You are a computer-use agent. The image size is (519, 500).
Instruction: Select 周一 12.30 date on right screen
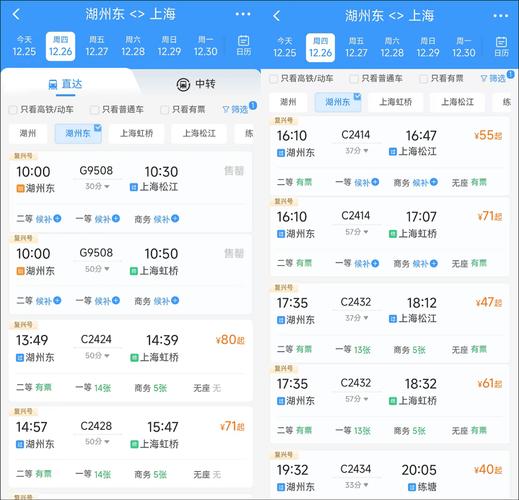click(464, 47)
